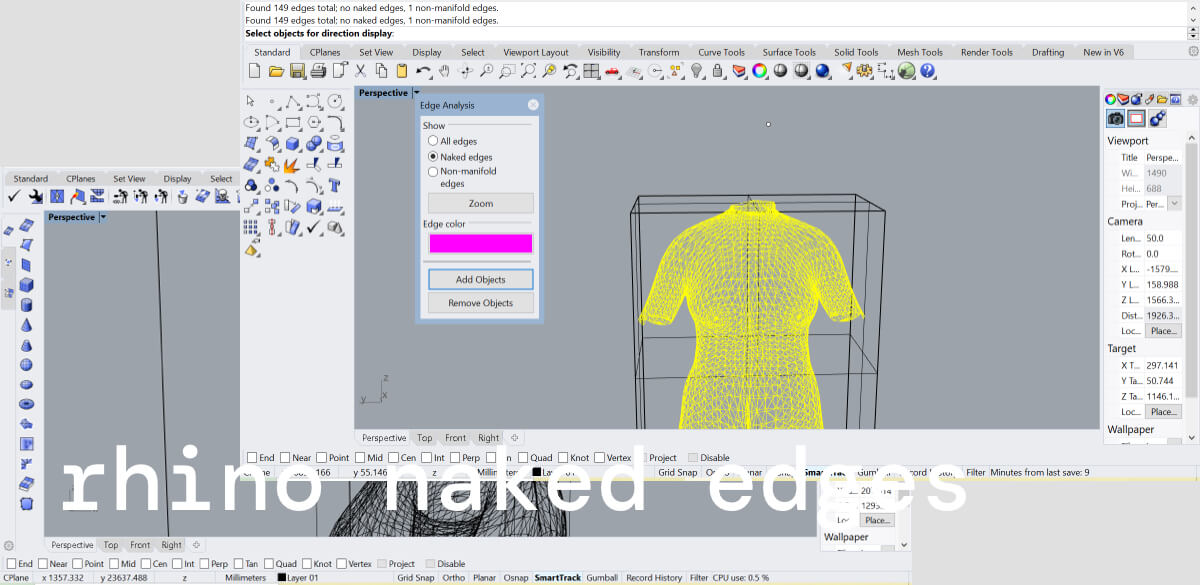Click the Help question mark icon
Image resolution: width=1200 pixels, height=585 pixels.
click(x=928, y=71)
